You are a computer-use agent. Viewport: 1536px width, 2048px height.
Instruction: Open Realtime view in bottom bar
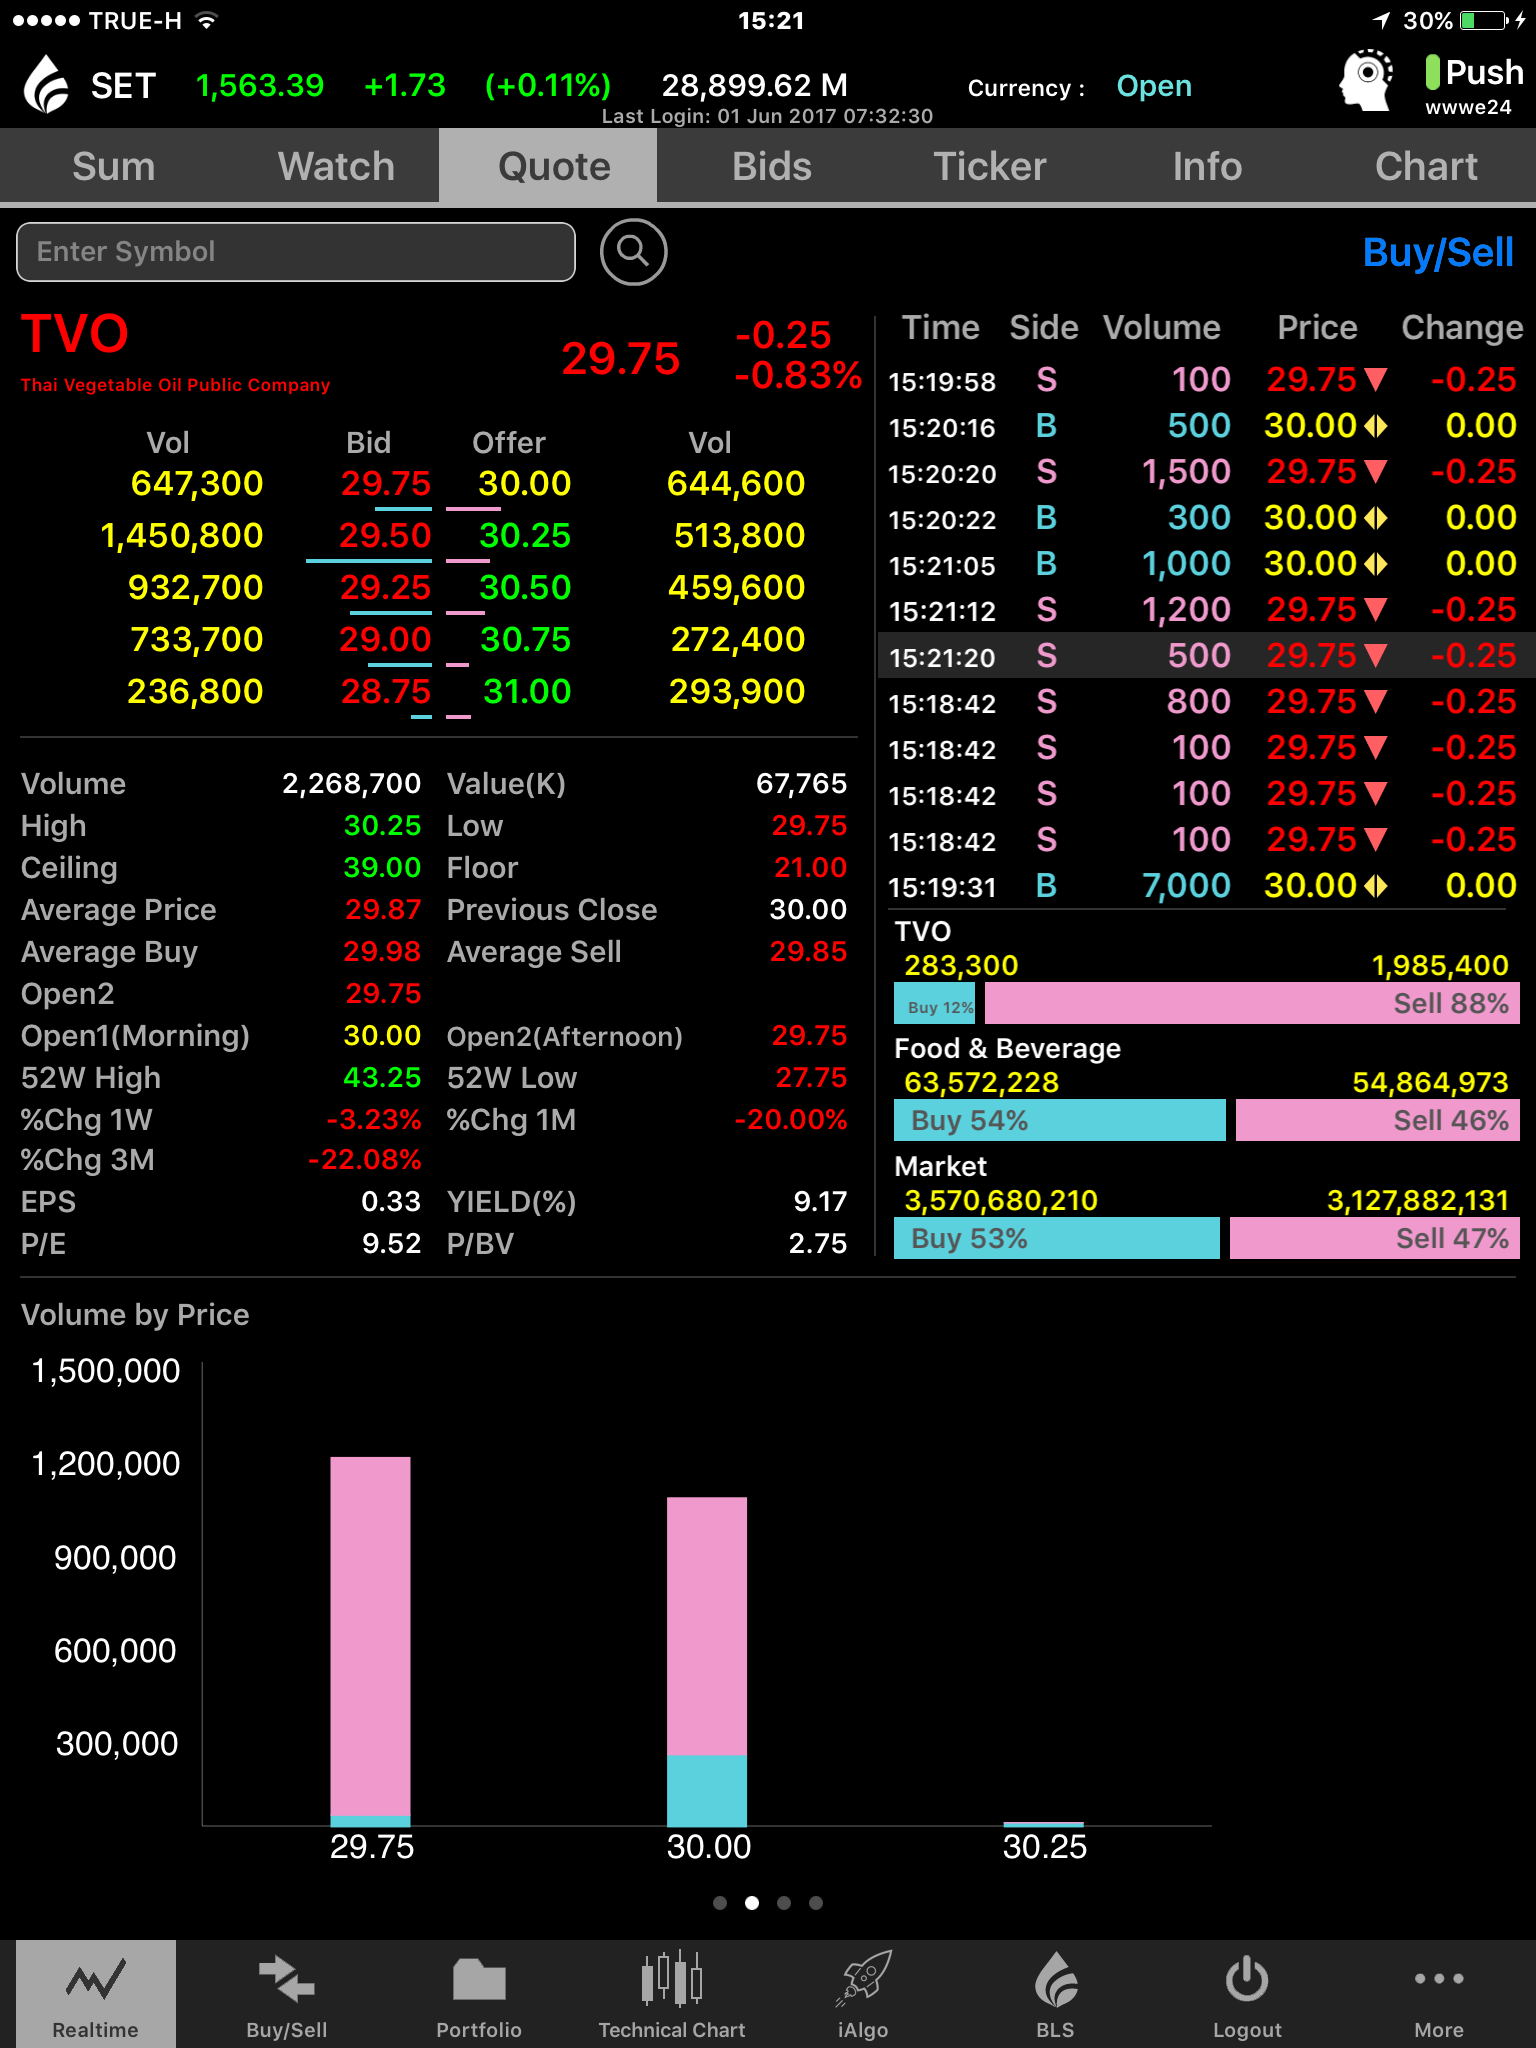(96, 1994)
